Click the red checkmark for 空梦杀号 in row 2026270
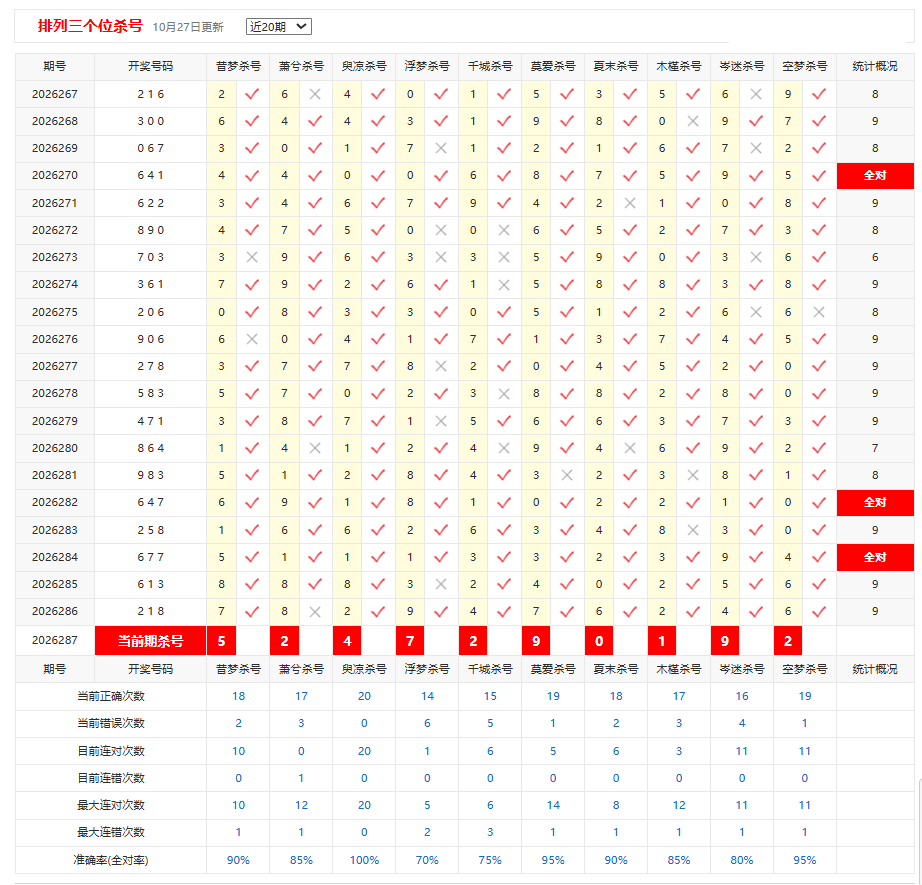The width and height of the screenshot is (922, 885). click(819, 175)
